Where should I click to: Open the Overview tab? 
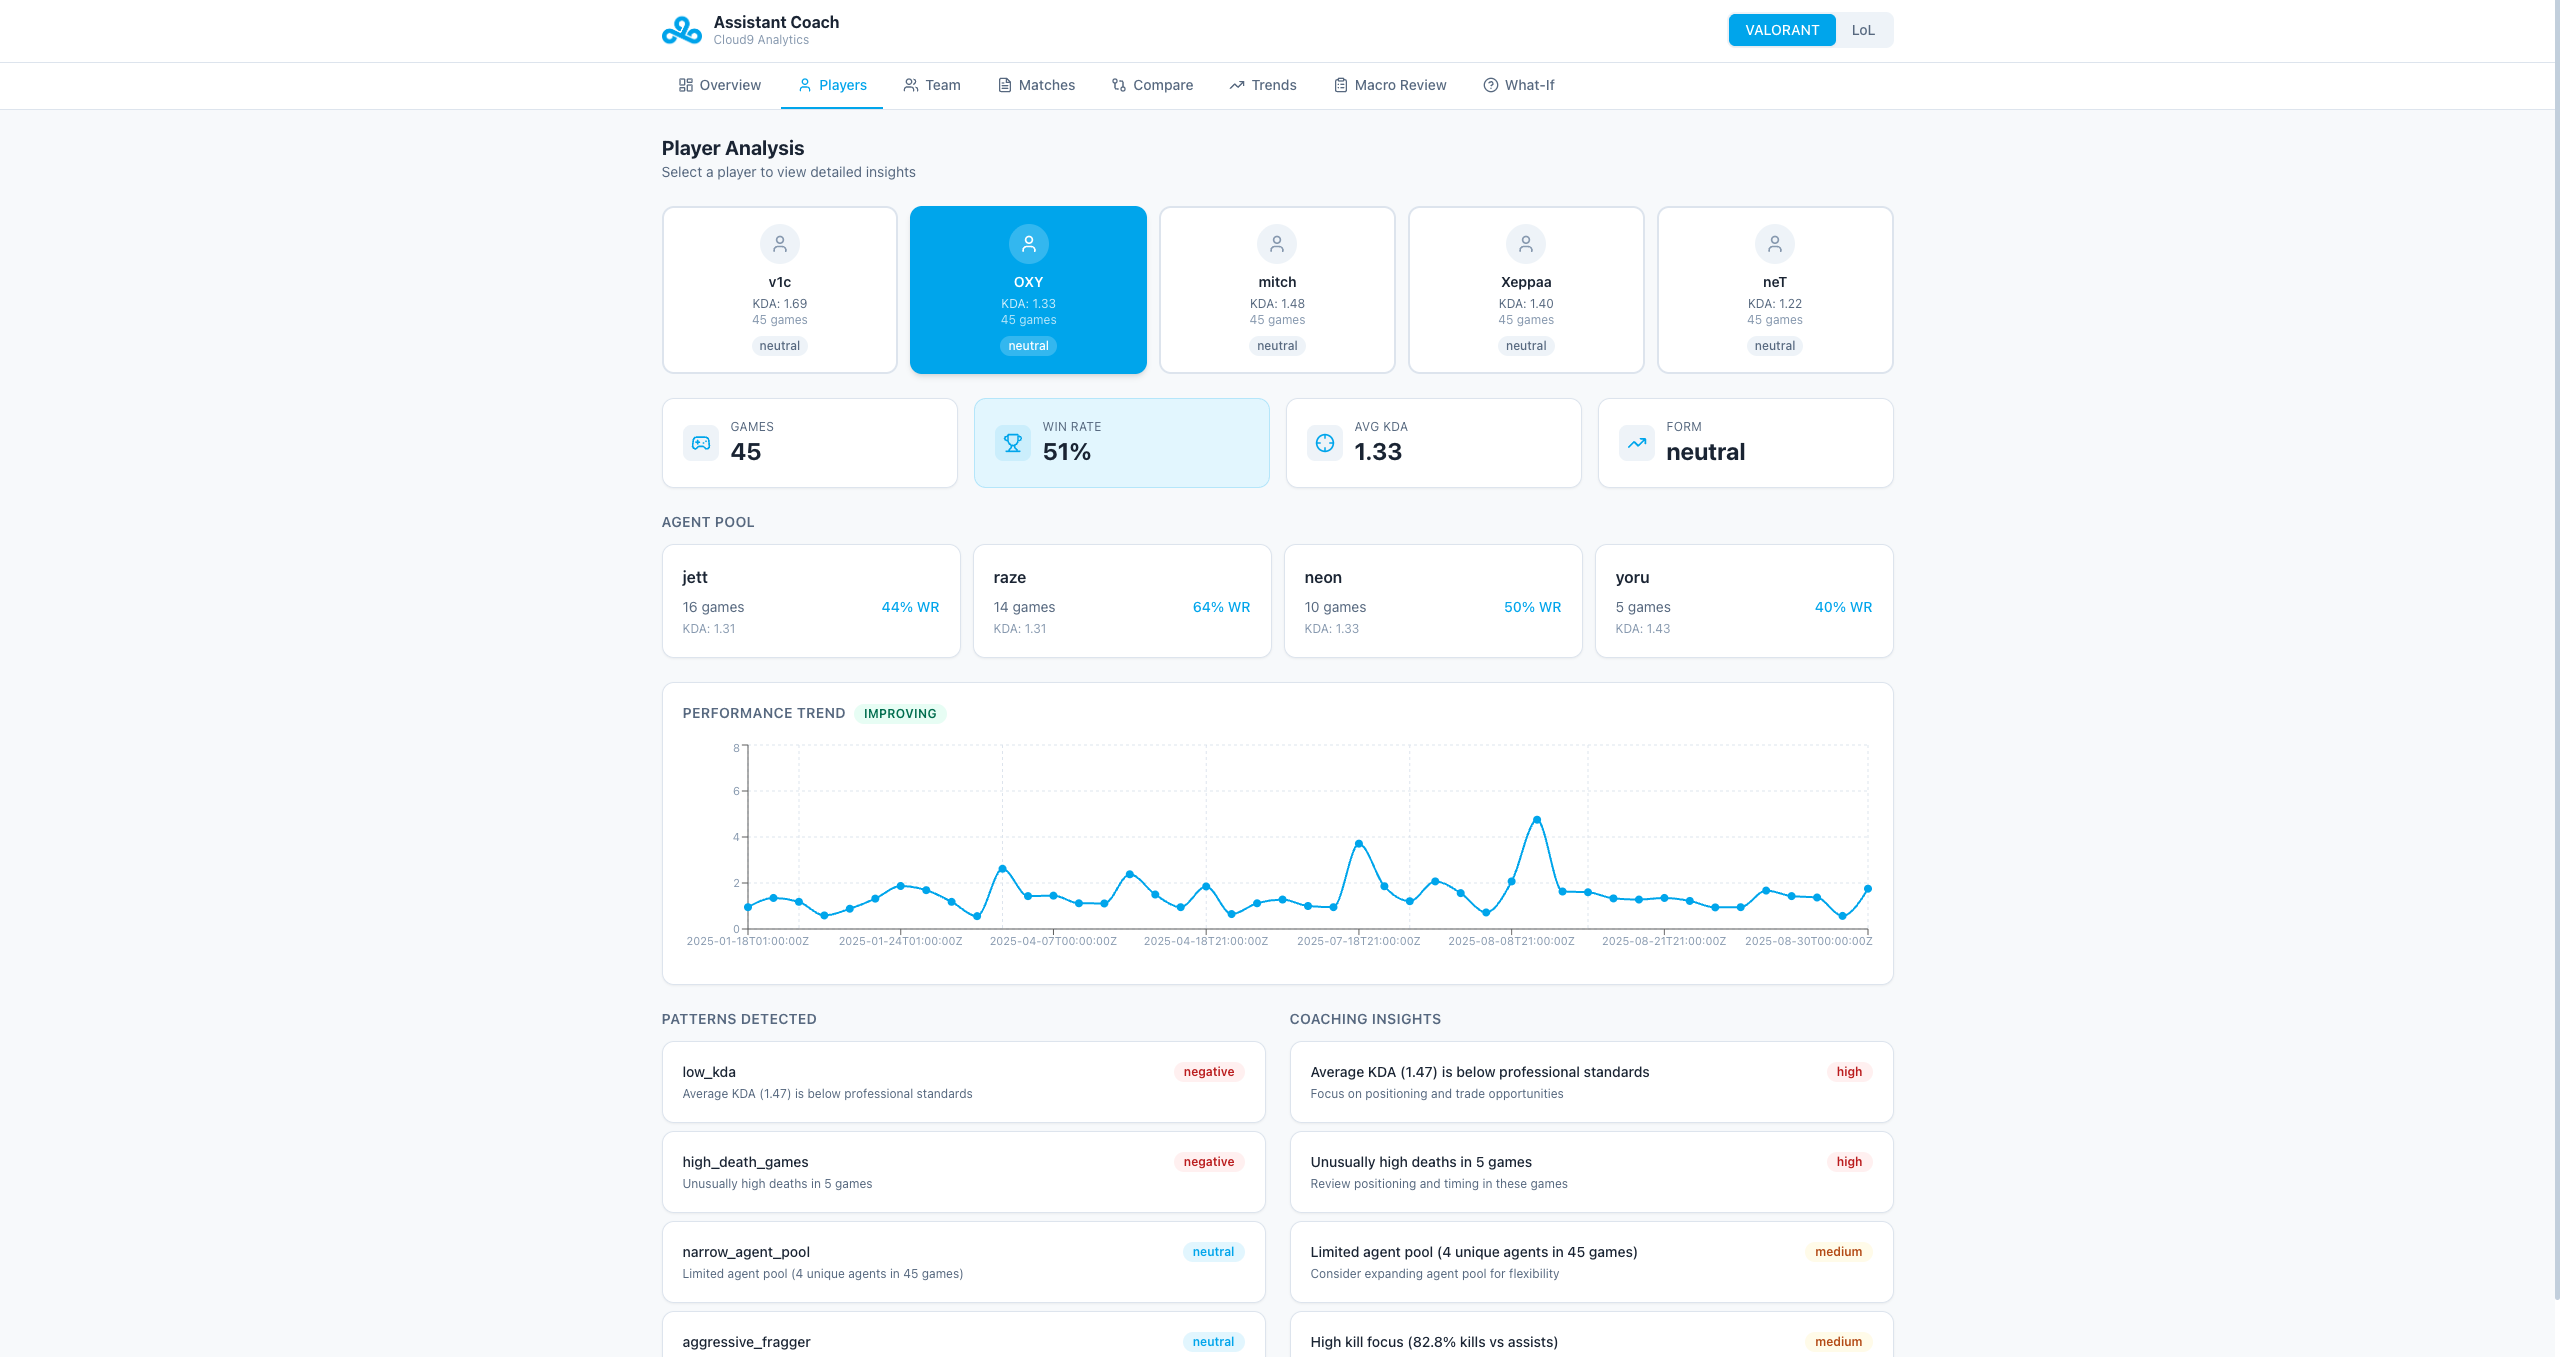(x=720, y=85)
